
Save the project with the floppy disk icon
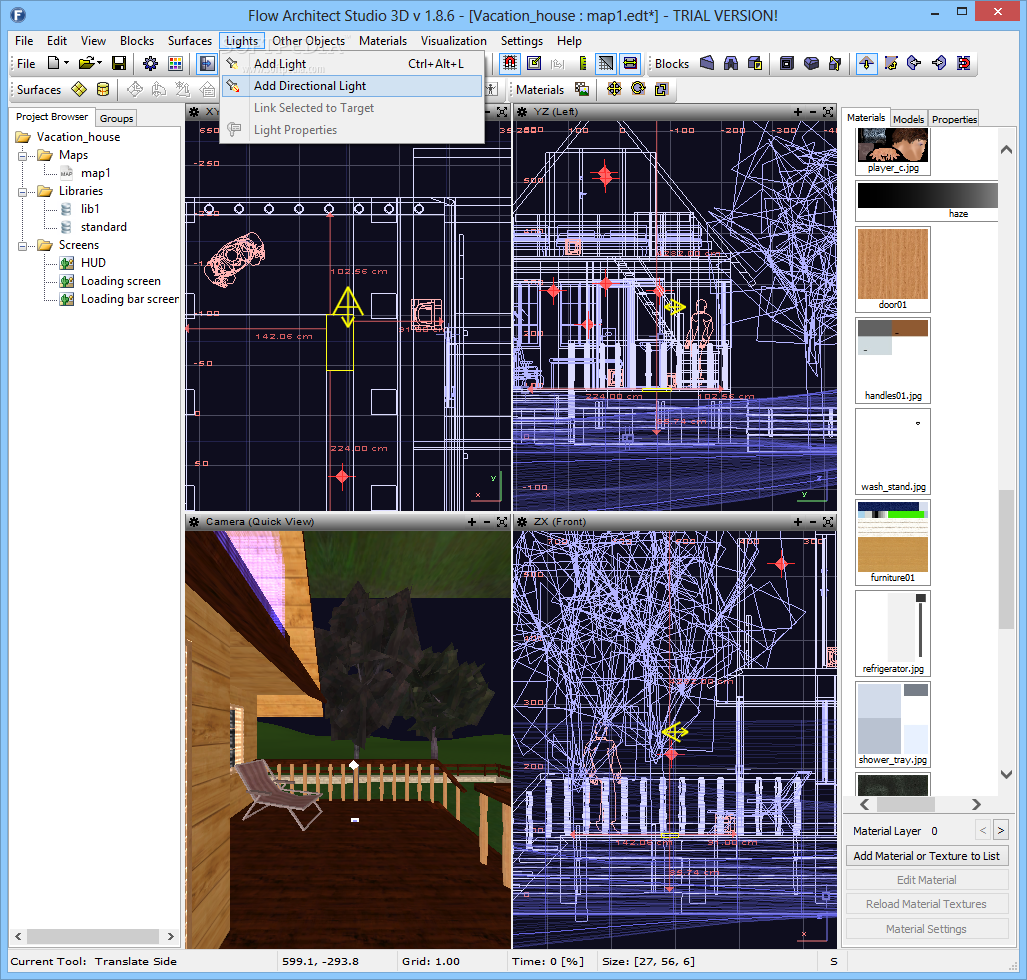[119, 63]
